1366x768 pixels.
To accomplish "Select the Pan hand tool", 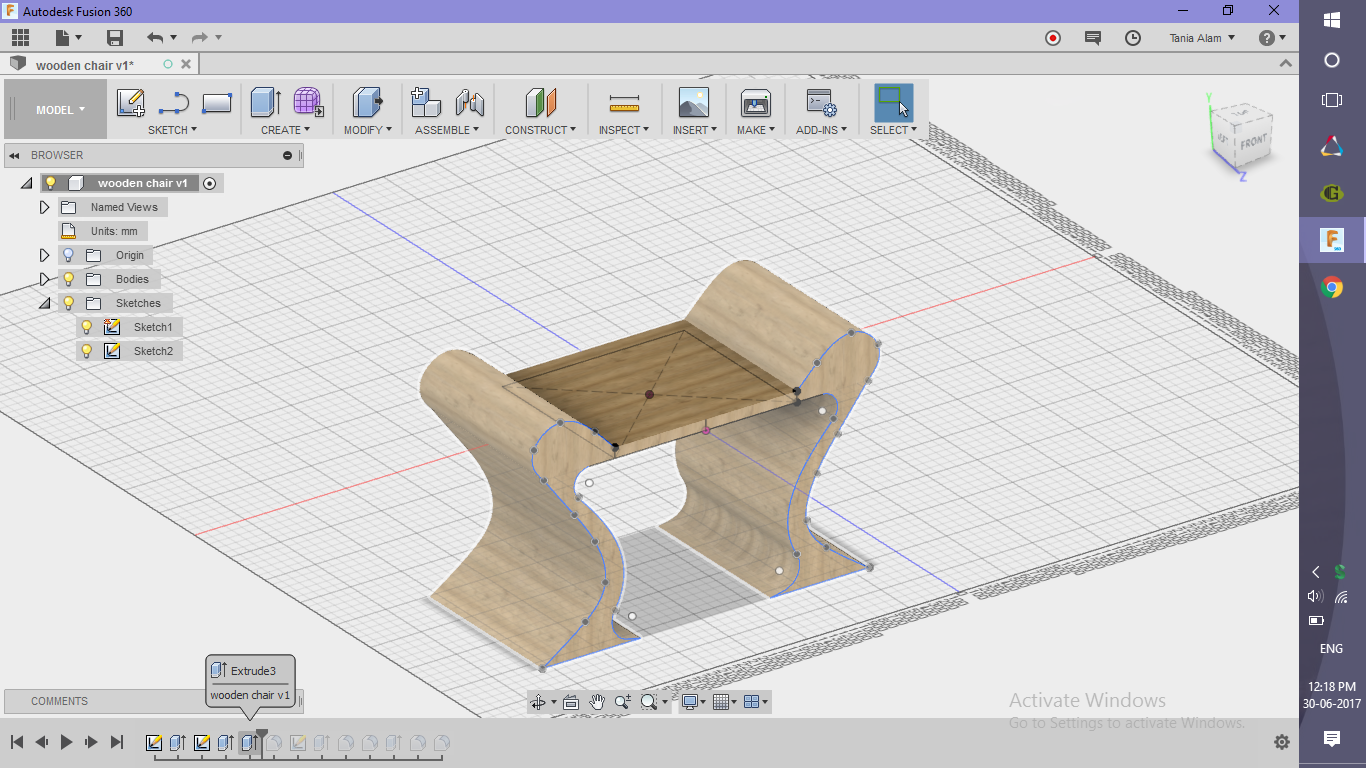I will [597, 702].
